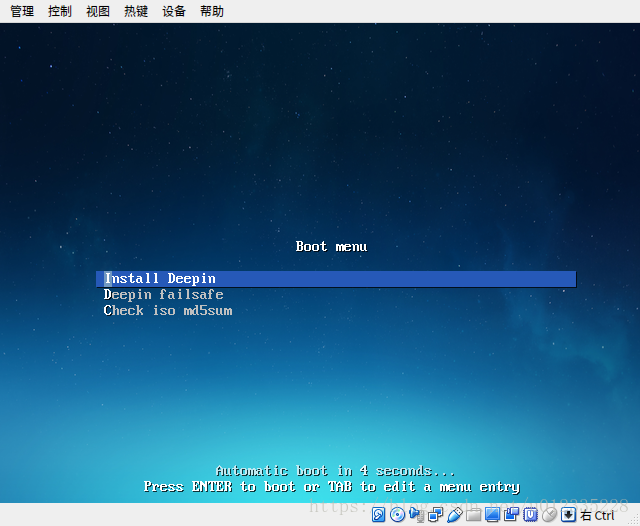
Task: Open the 管理 menu
Action: pos(22,11)
